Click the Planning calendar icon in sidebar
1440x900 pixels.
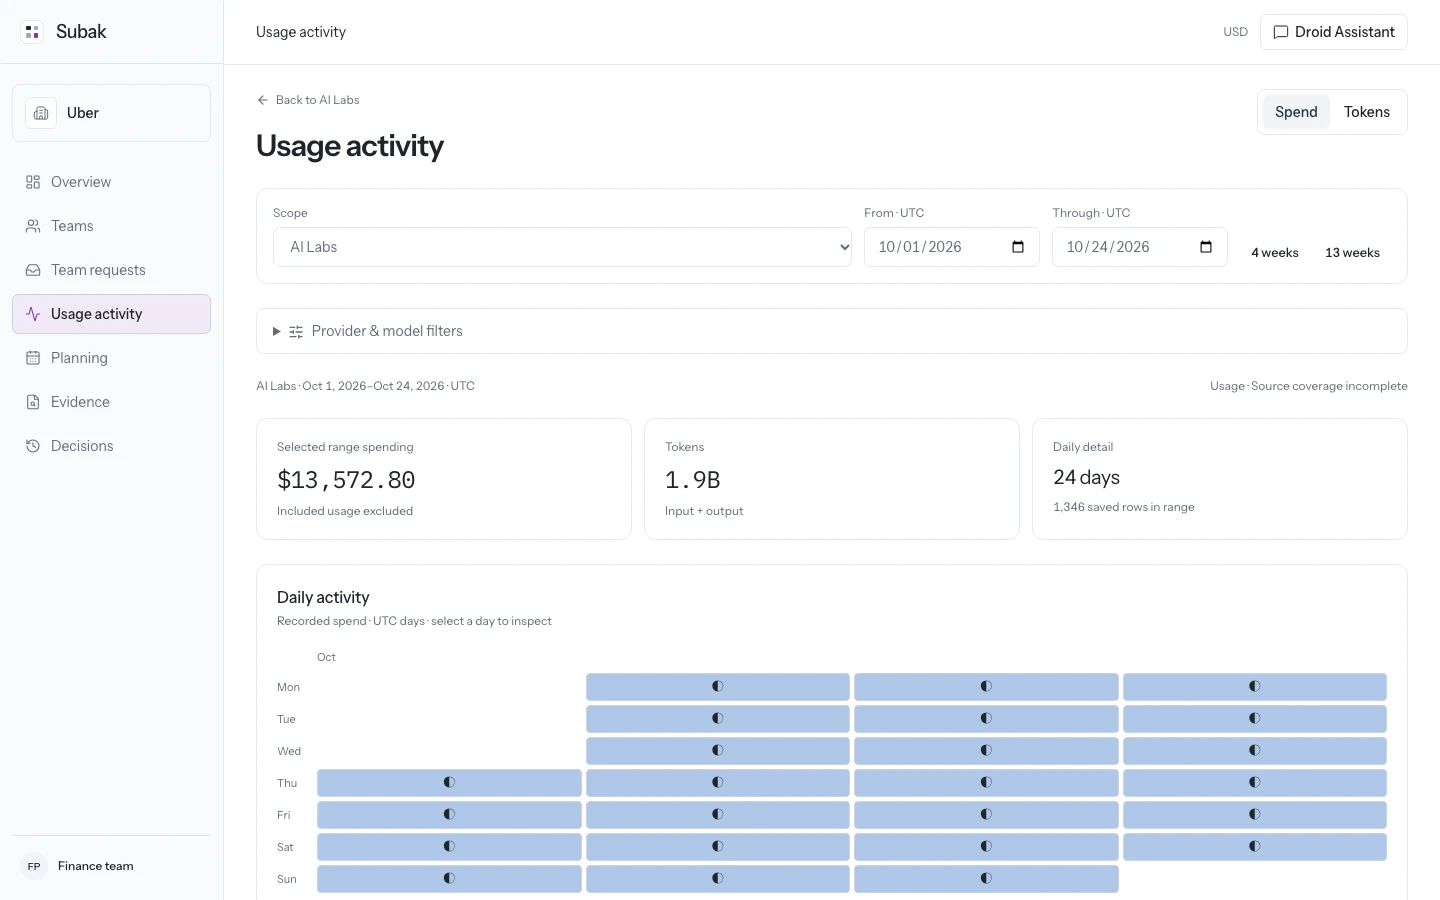tap(33, 358)
